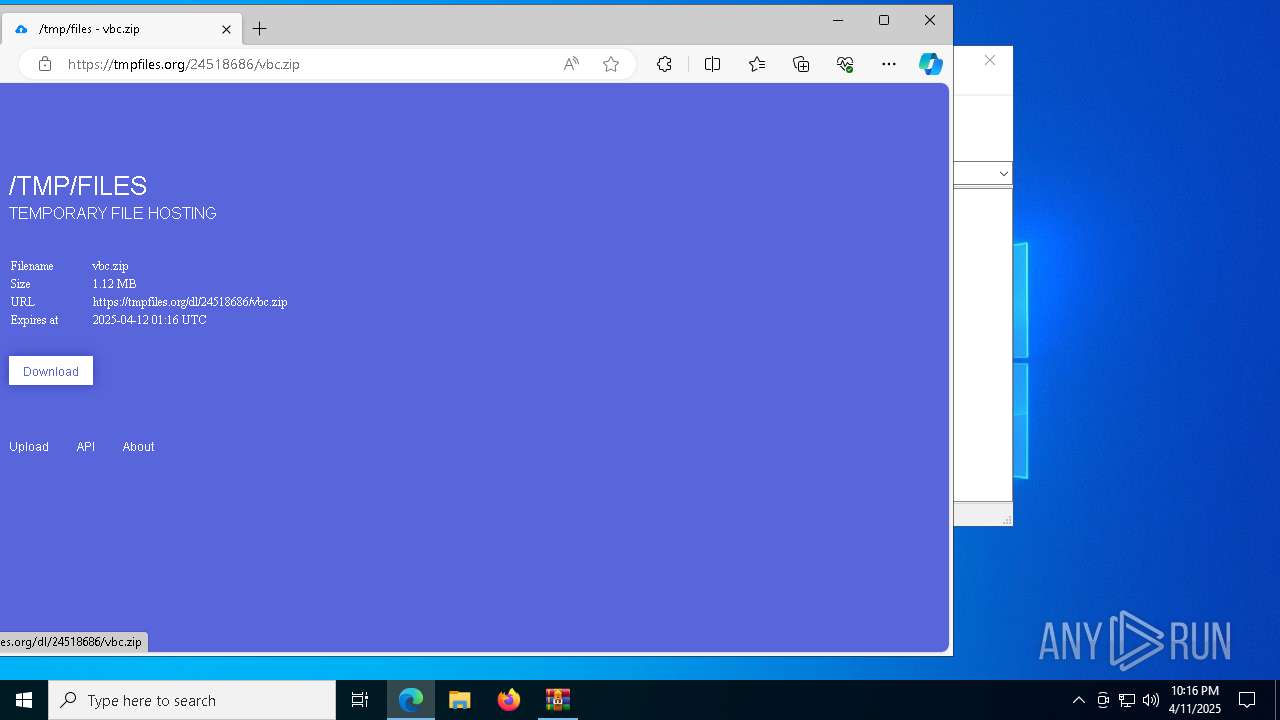This screenshot has width=1280, height=720.
Task: Show hidden system tray icons
Action: 1078,700
